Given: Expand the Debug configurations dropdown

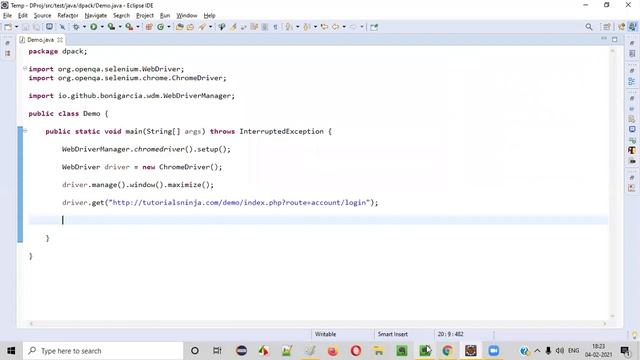Looking at the screenshot, I should (x=84, y=27).
